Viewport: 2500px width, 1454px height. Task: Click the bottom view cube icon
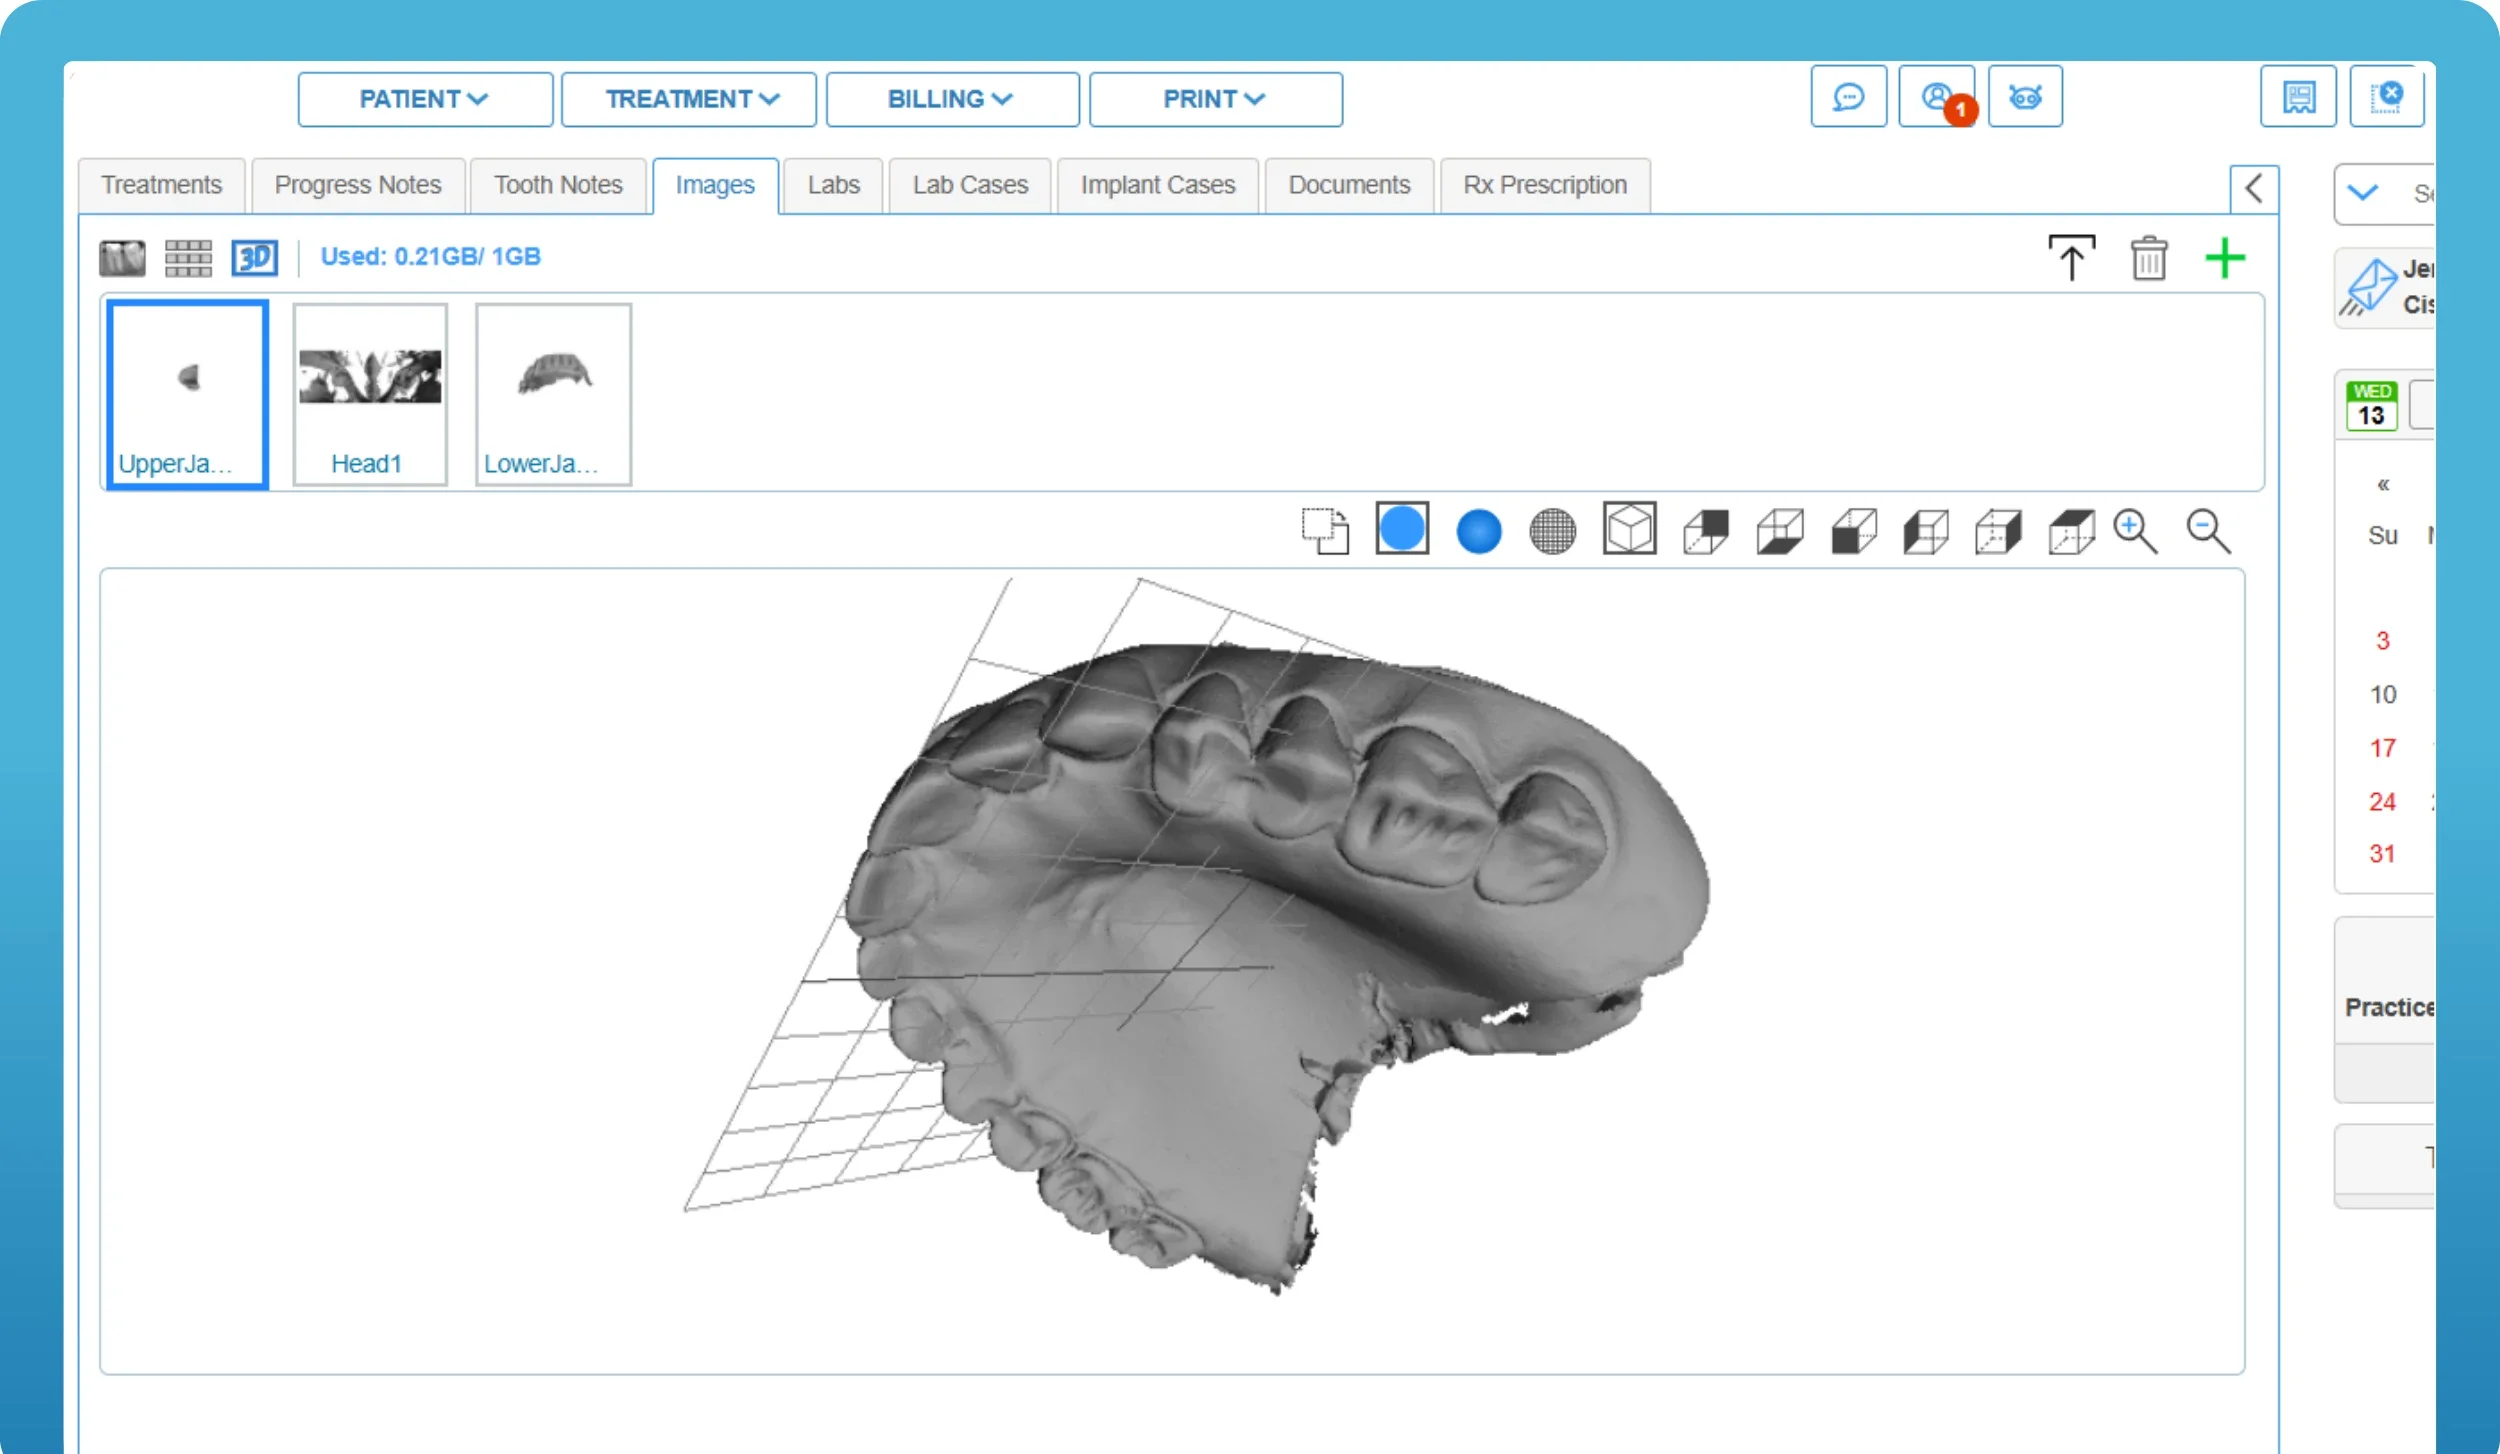tap(1780, 531)
